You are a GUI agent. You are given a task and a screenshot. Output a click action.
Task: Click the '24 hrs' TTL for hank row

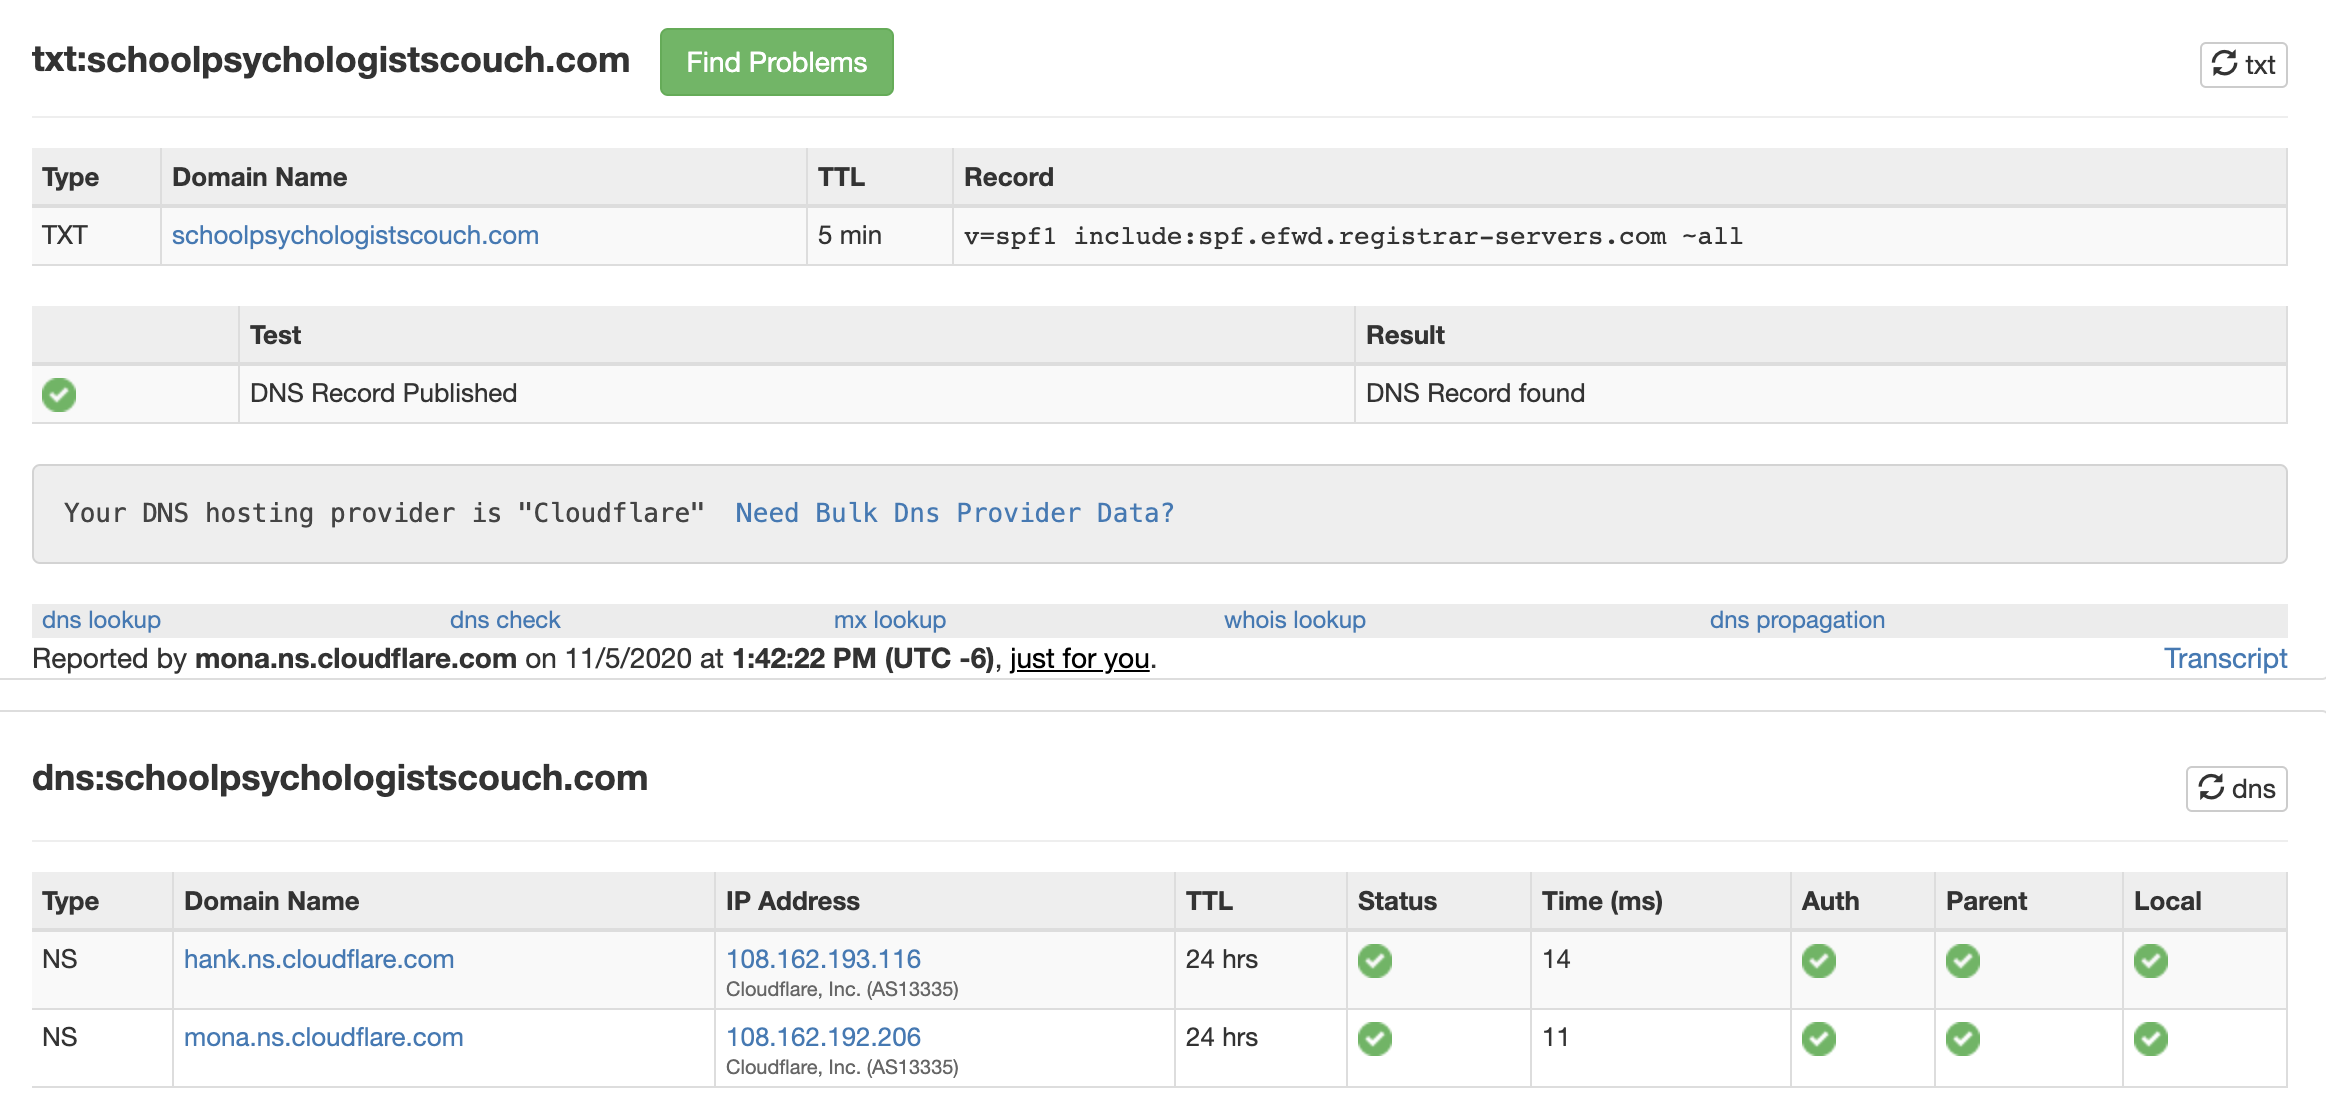coord(1221,959)
